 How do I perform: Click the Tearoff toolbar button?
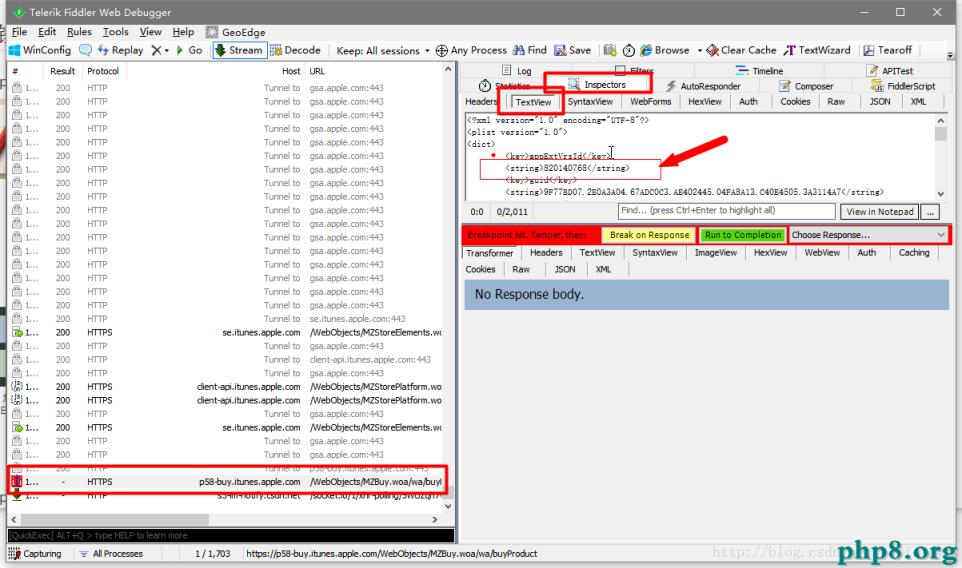coord(888,50)
